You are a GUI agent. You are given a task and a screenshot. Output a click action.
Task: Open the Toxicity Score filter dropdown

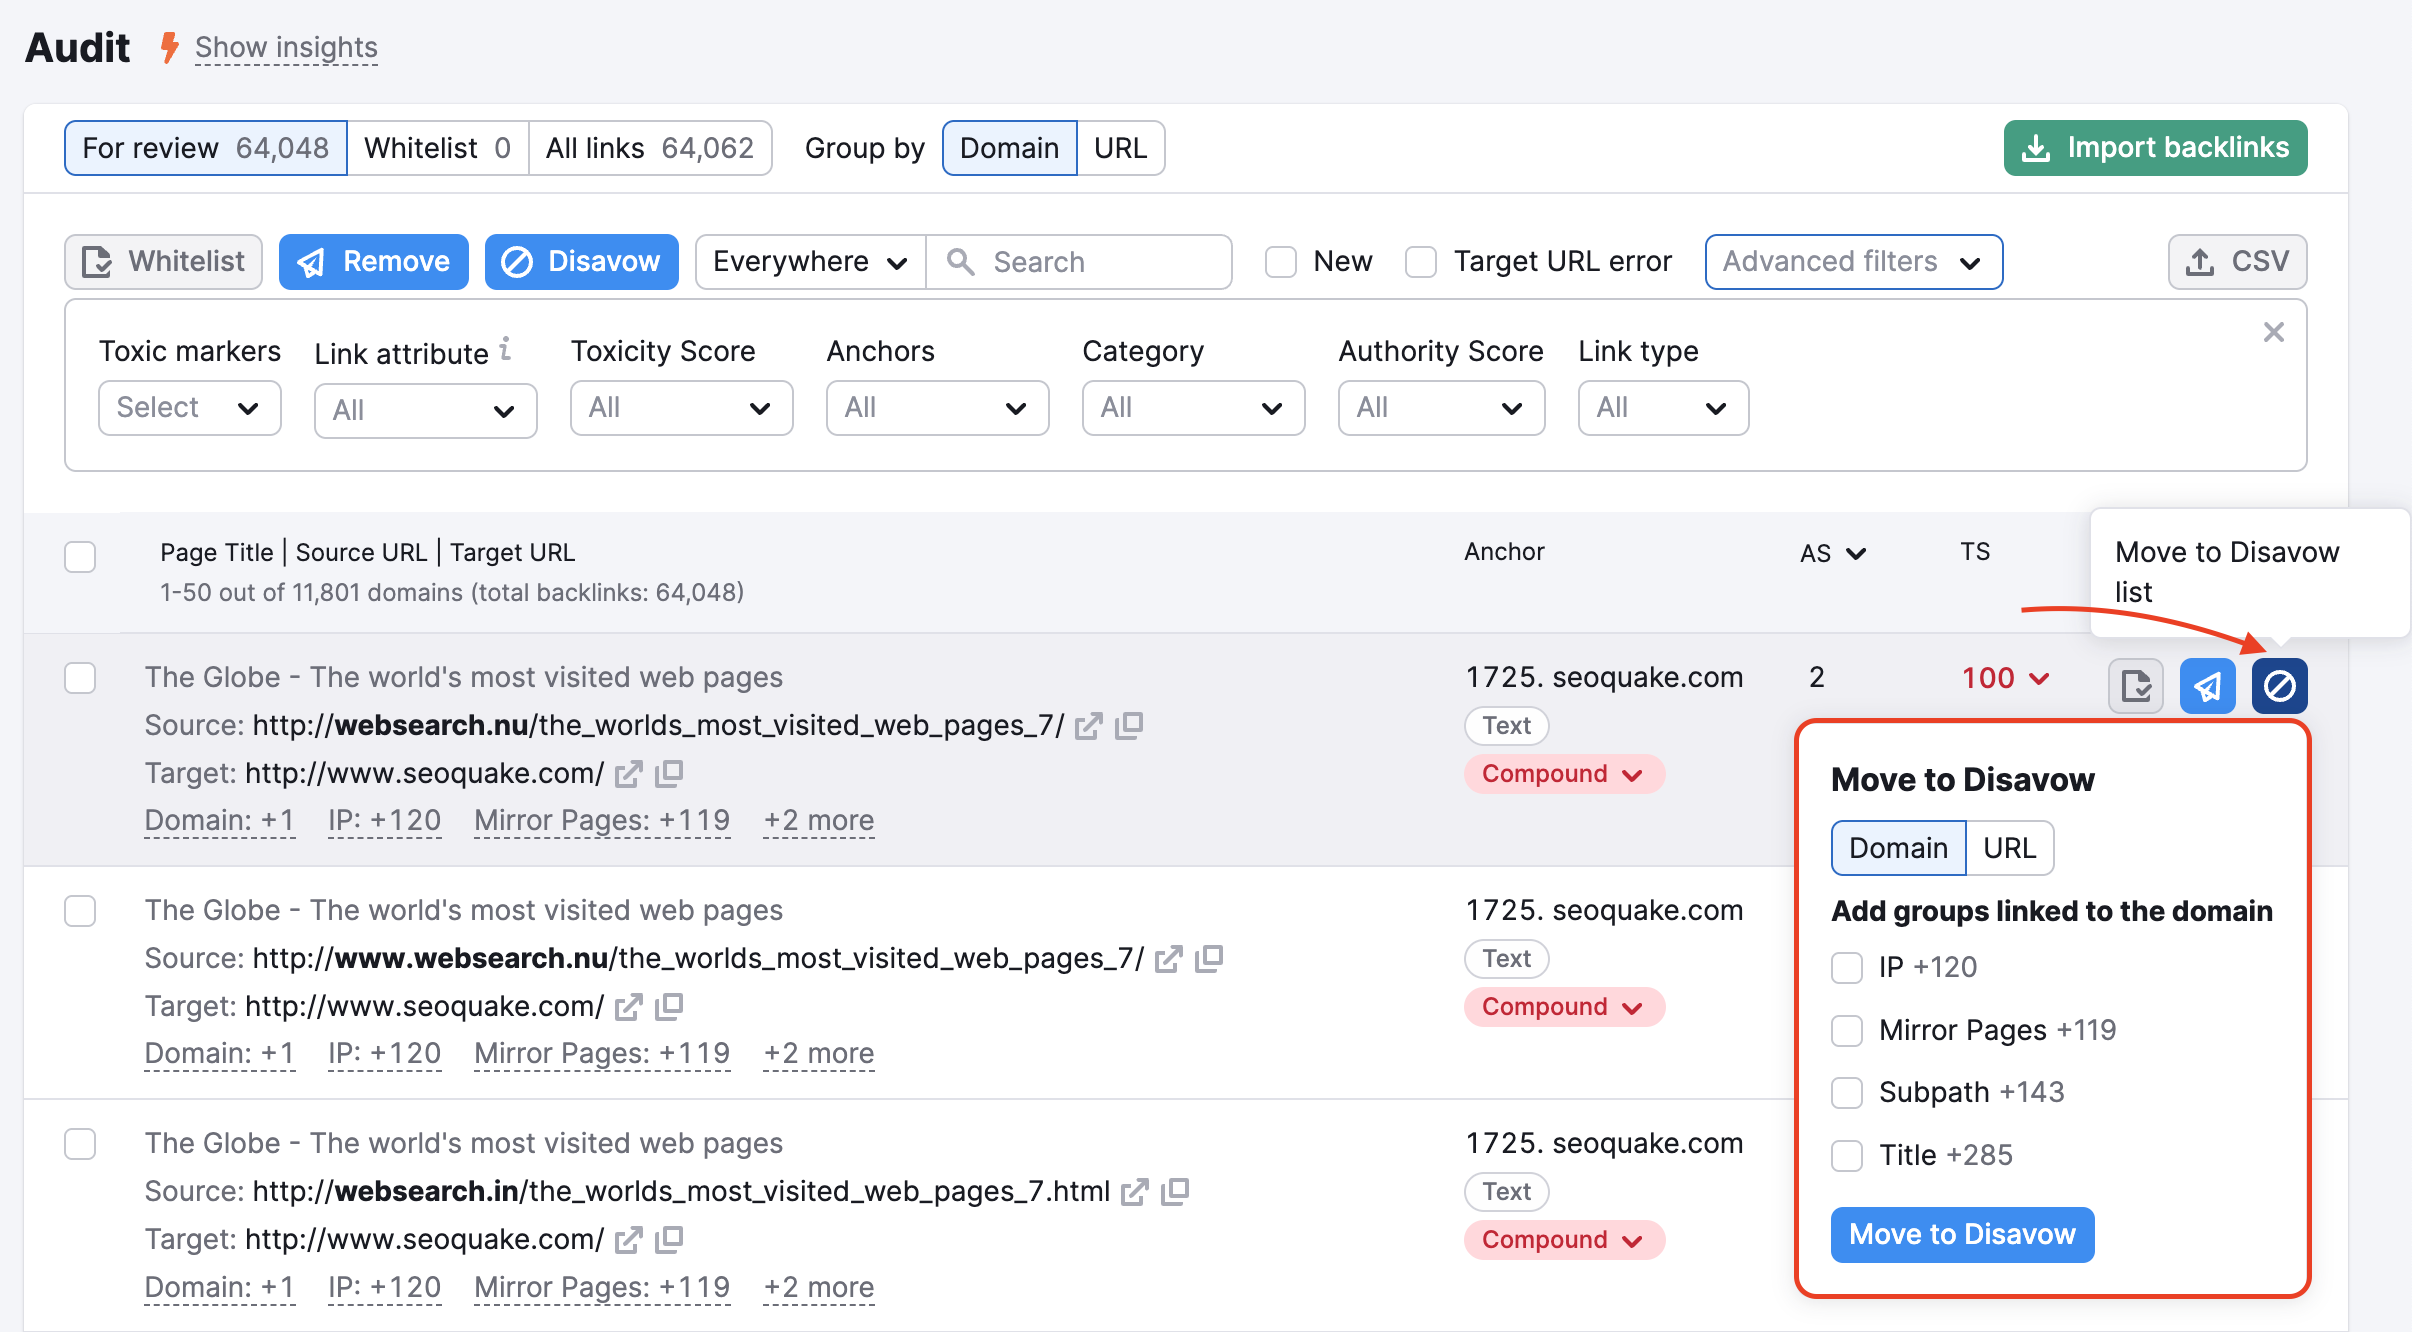tap(680, 408)
